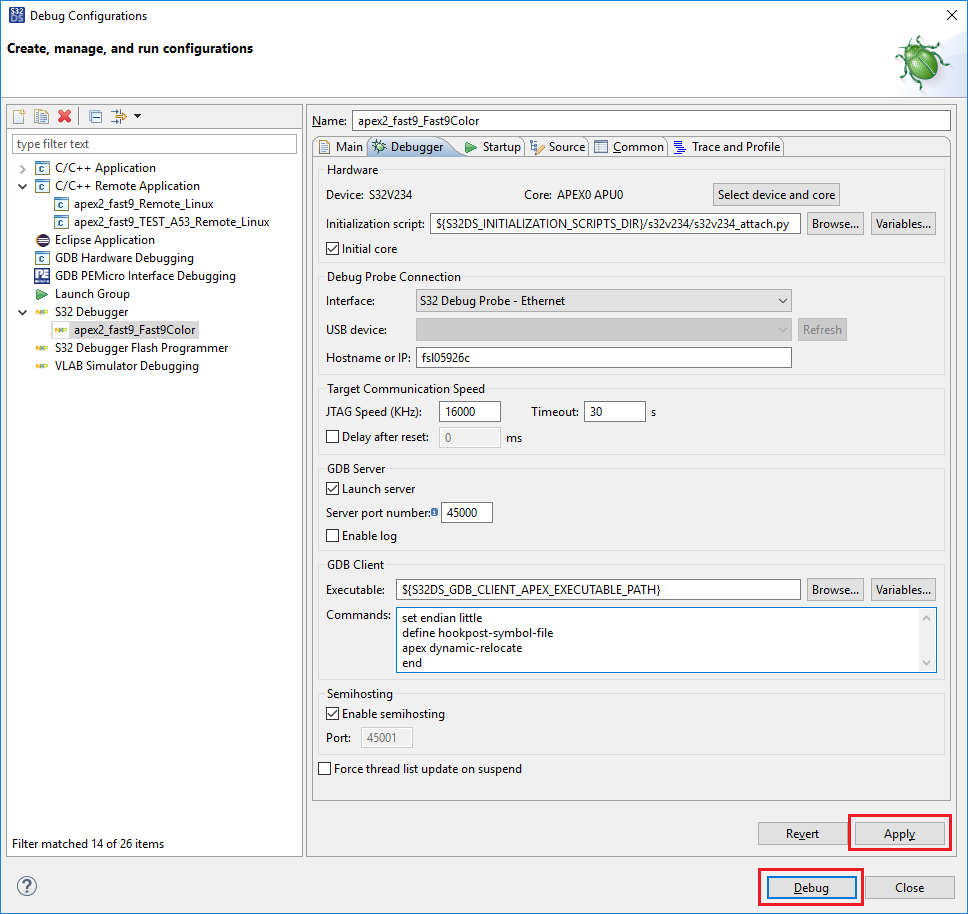Switch to the Main tab
Image resolution: width=968 pixels, height=914 pixels.
tap(341, 147)
